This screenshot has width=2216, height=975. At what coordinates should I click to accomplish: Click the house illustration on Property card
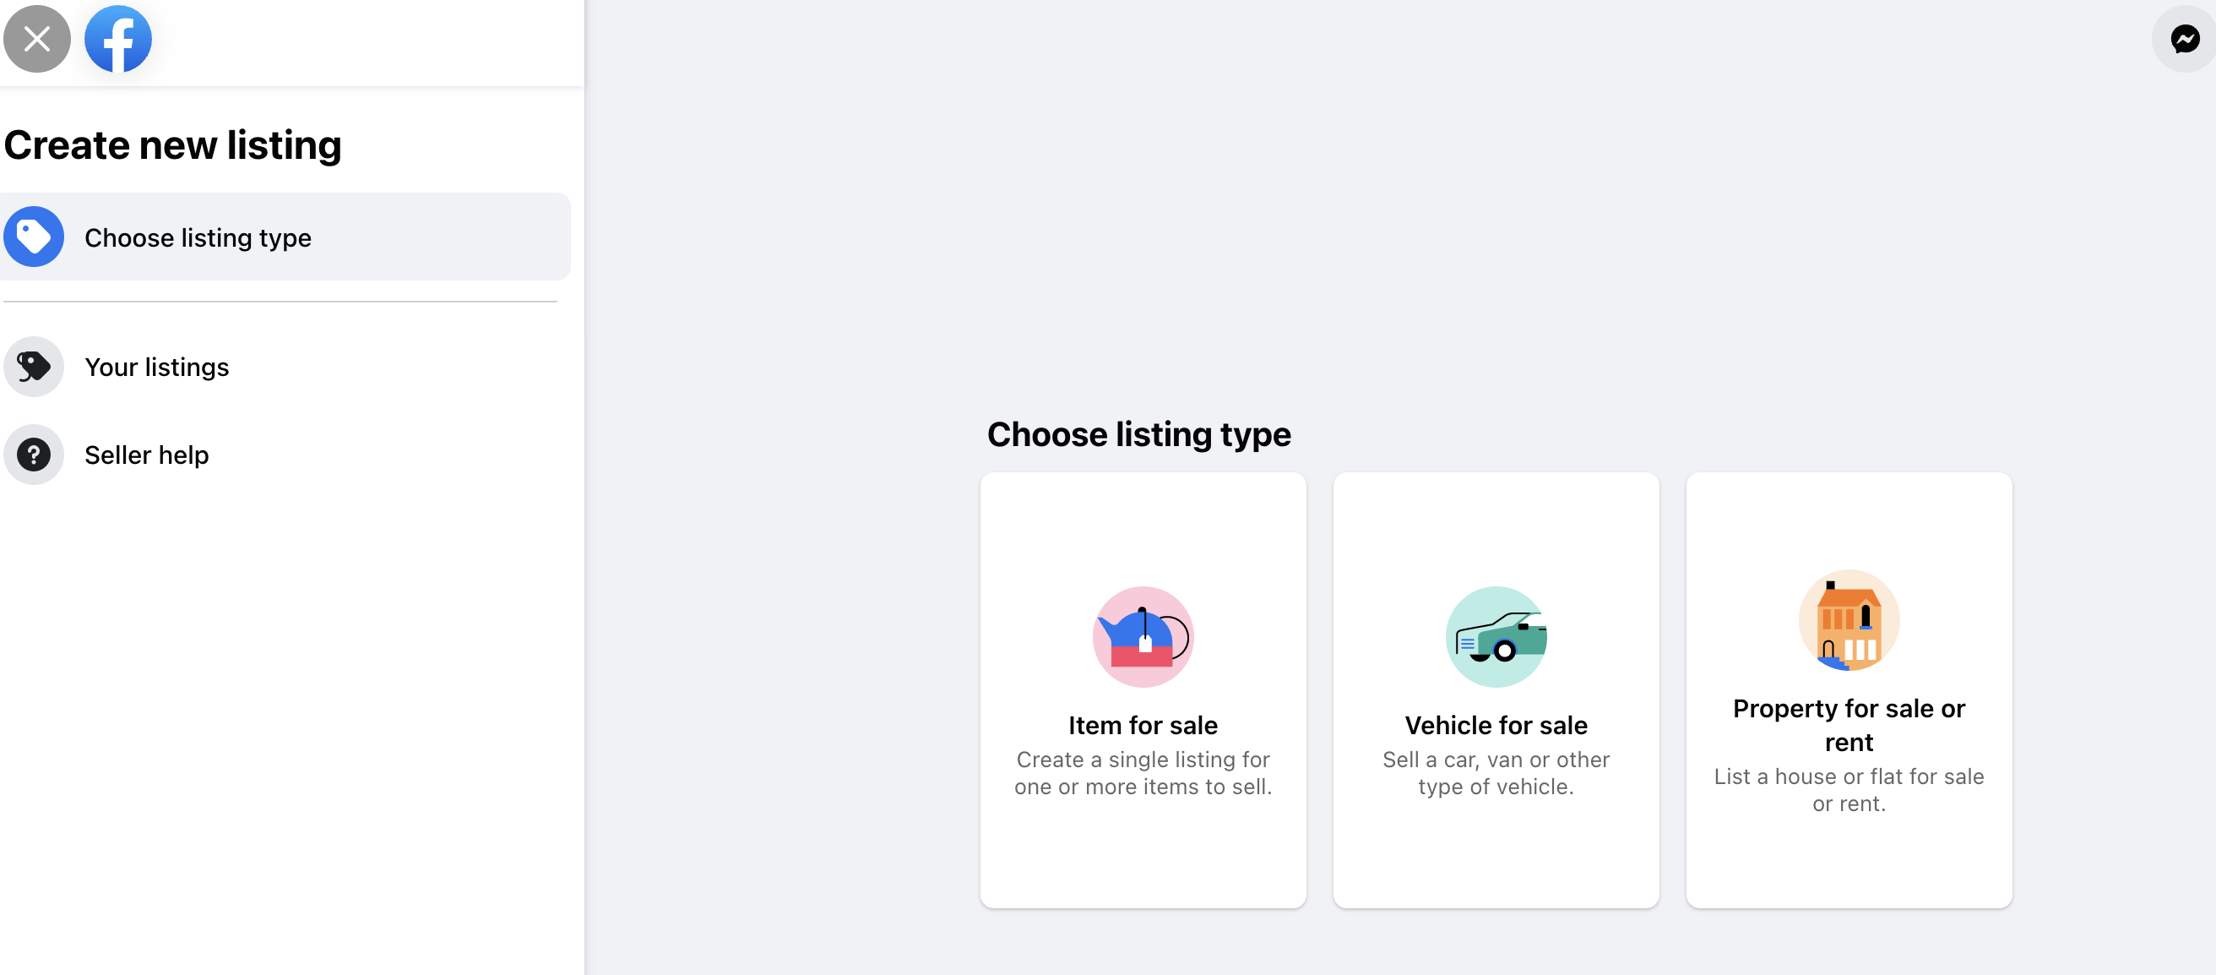(x=1849, y=620)
